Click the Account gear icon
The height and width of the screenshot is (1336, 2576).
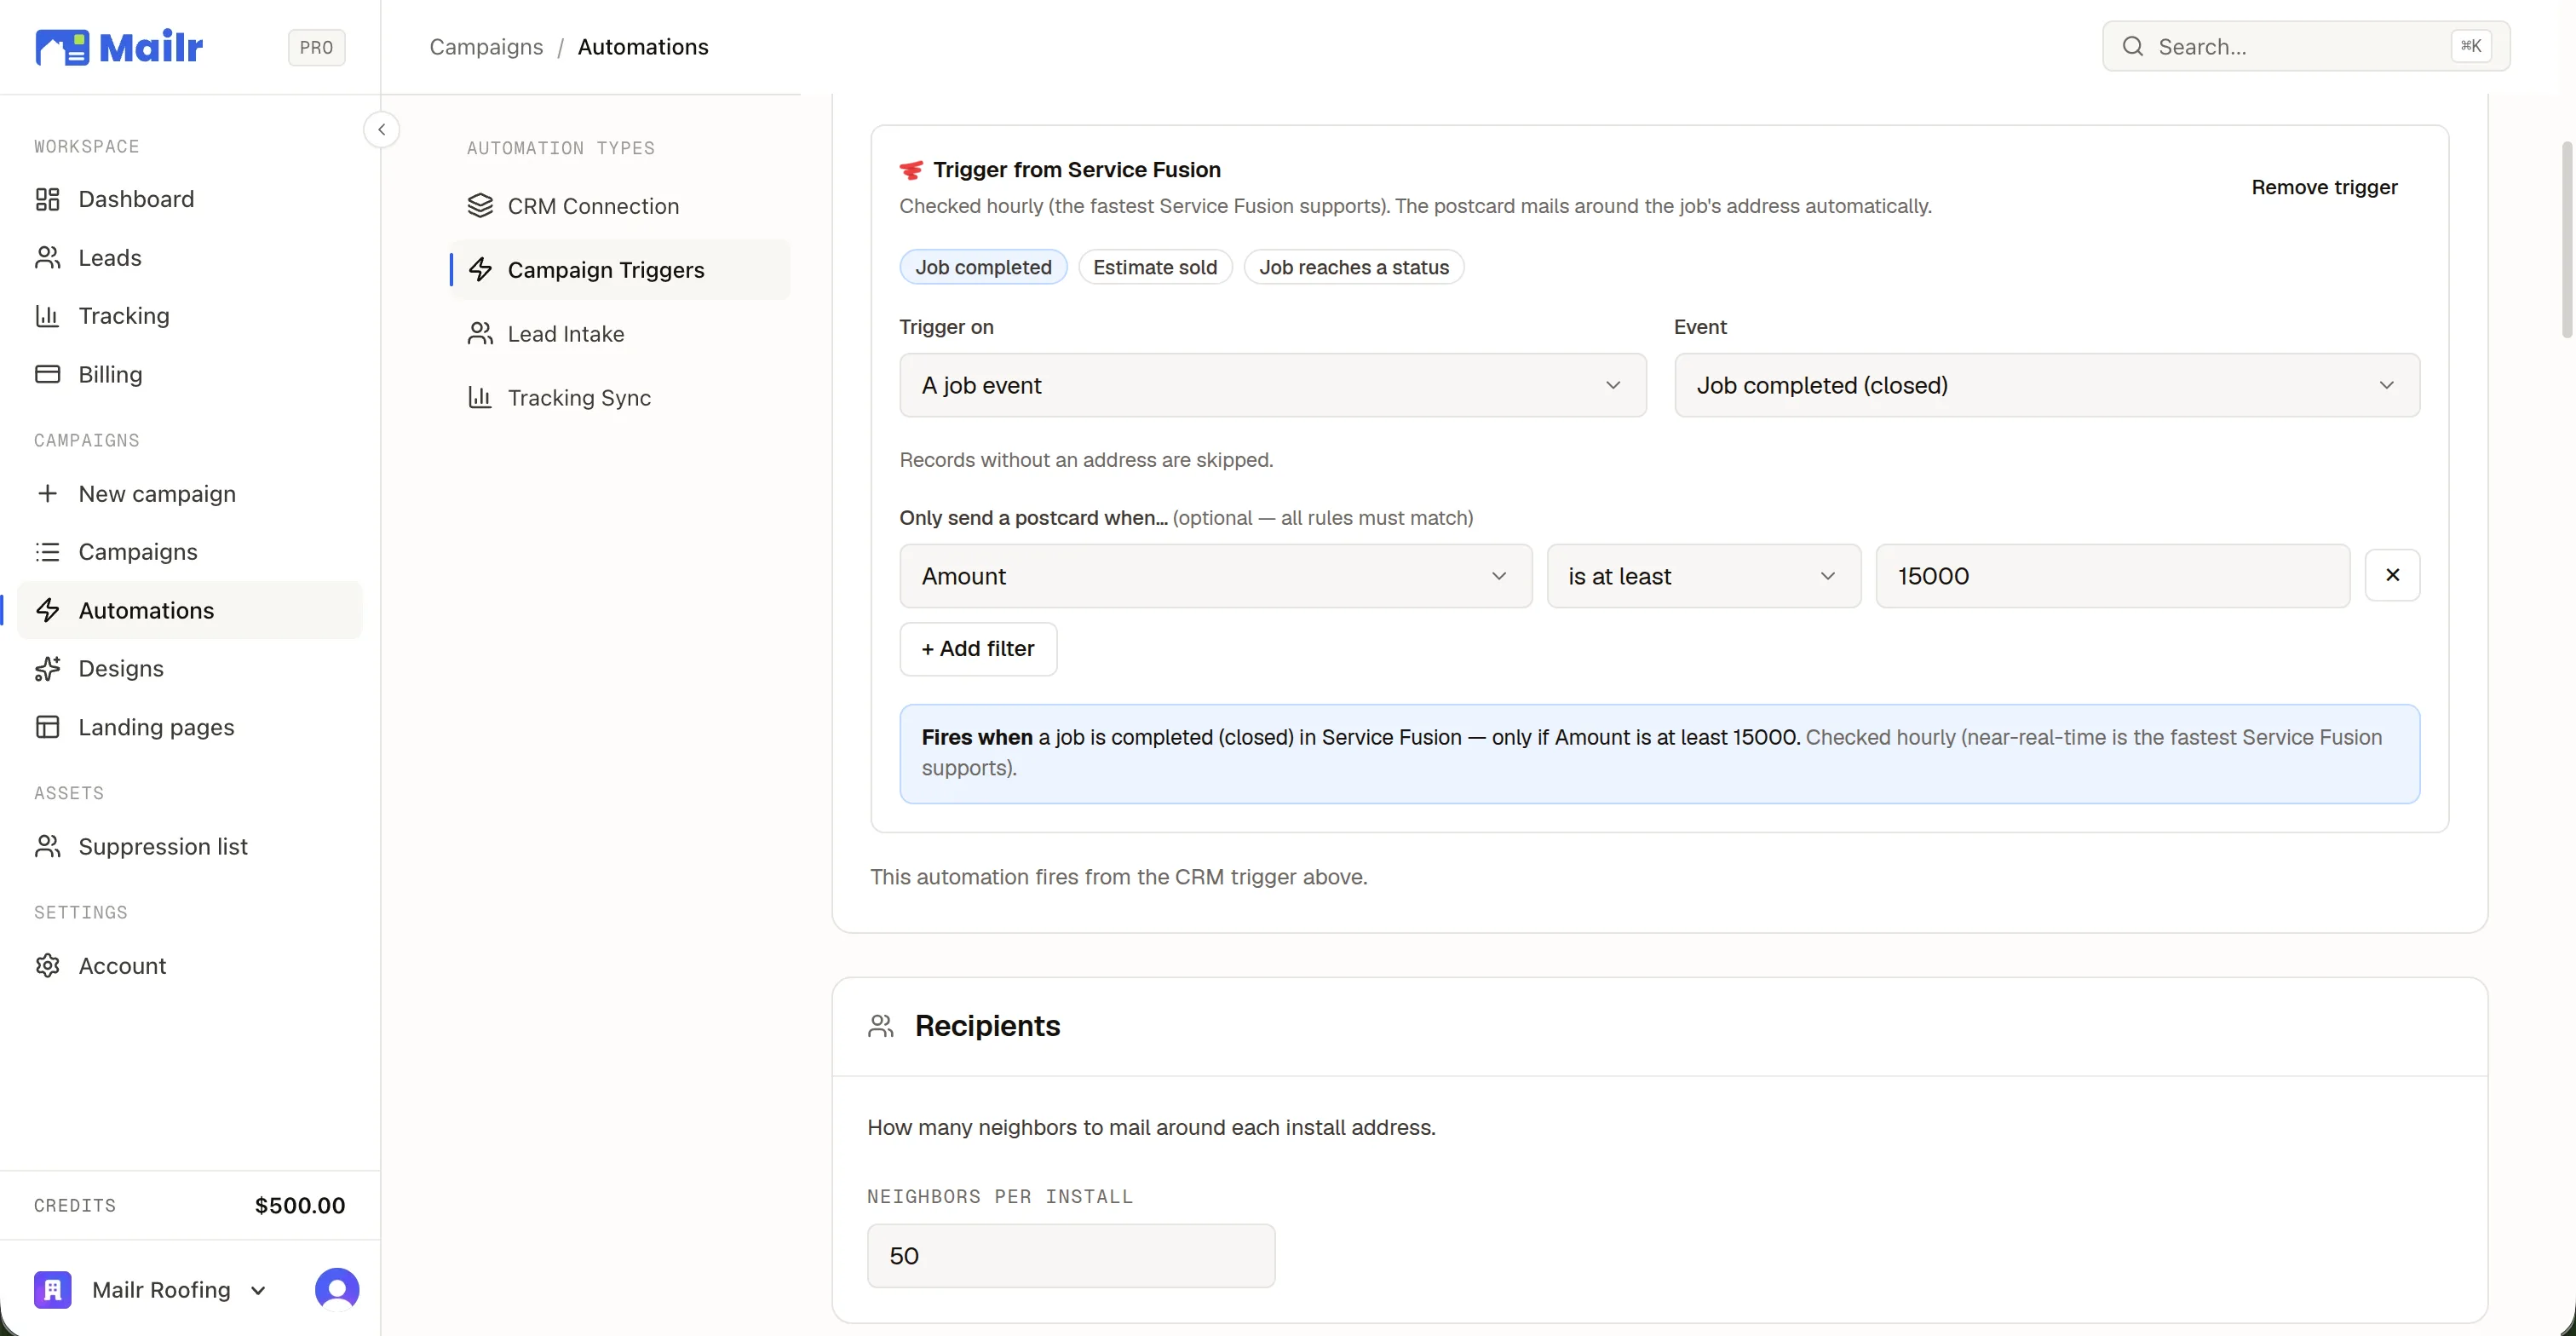(x=47, y=965)
